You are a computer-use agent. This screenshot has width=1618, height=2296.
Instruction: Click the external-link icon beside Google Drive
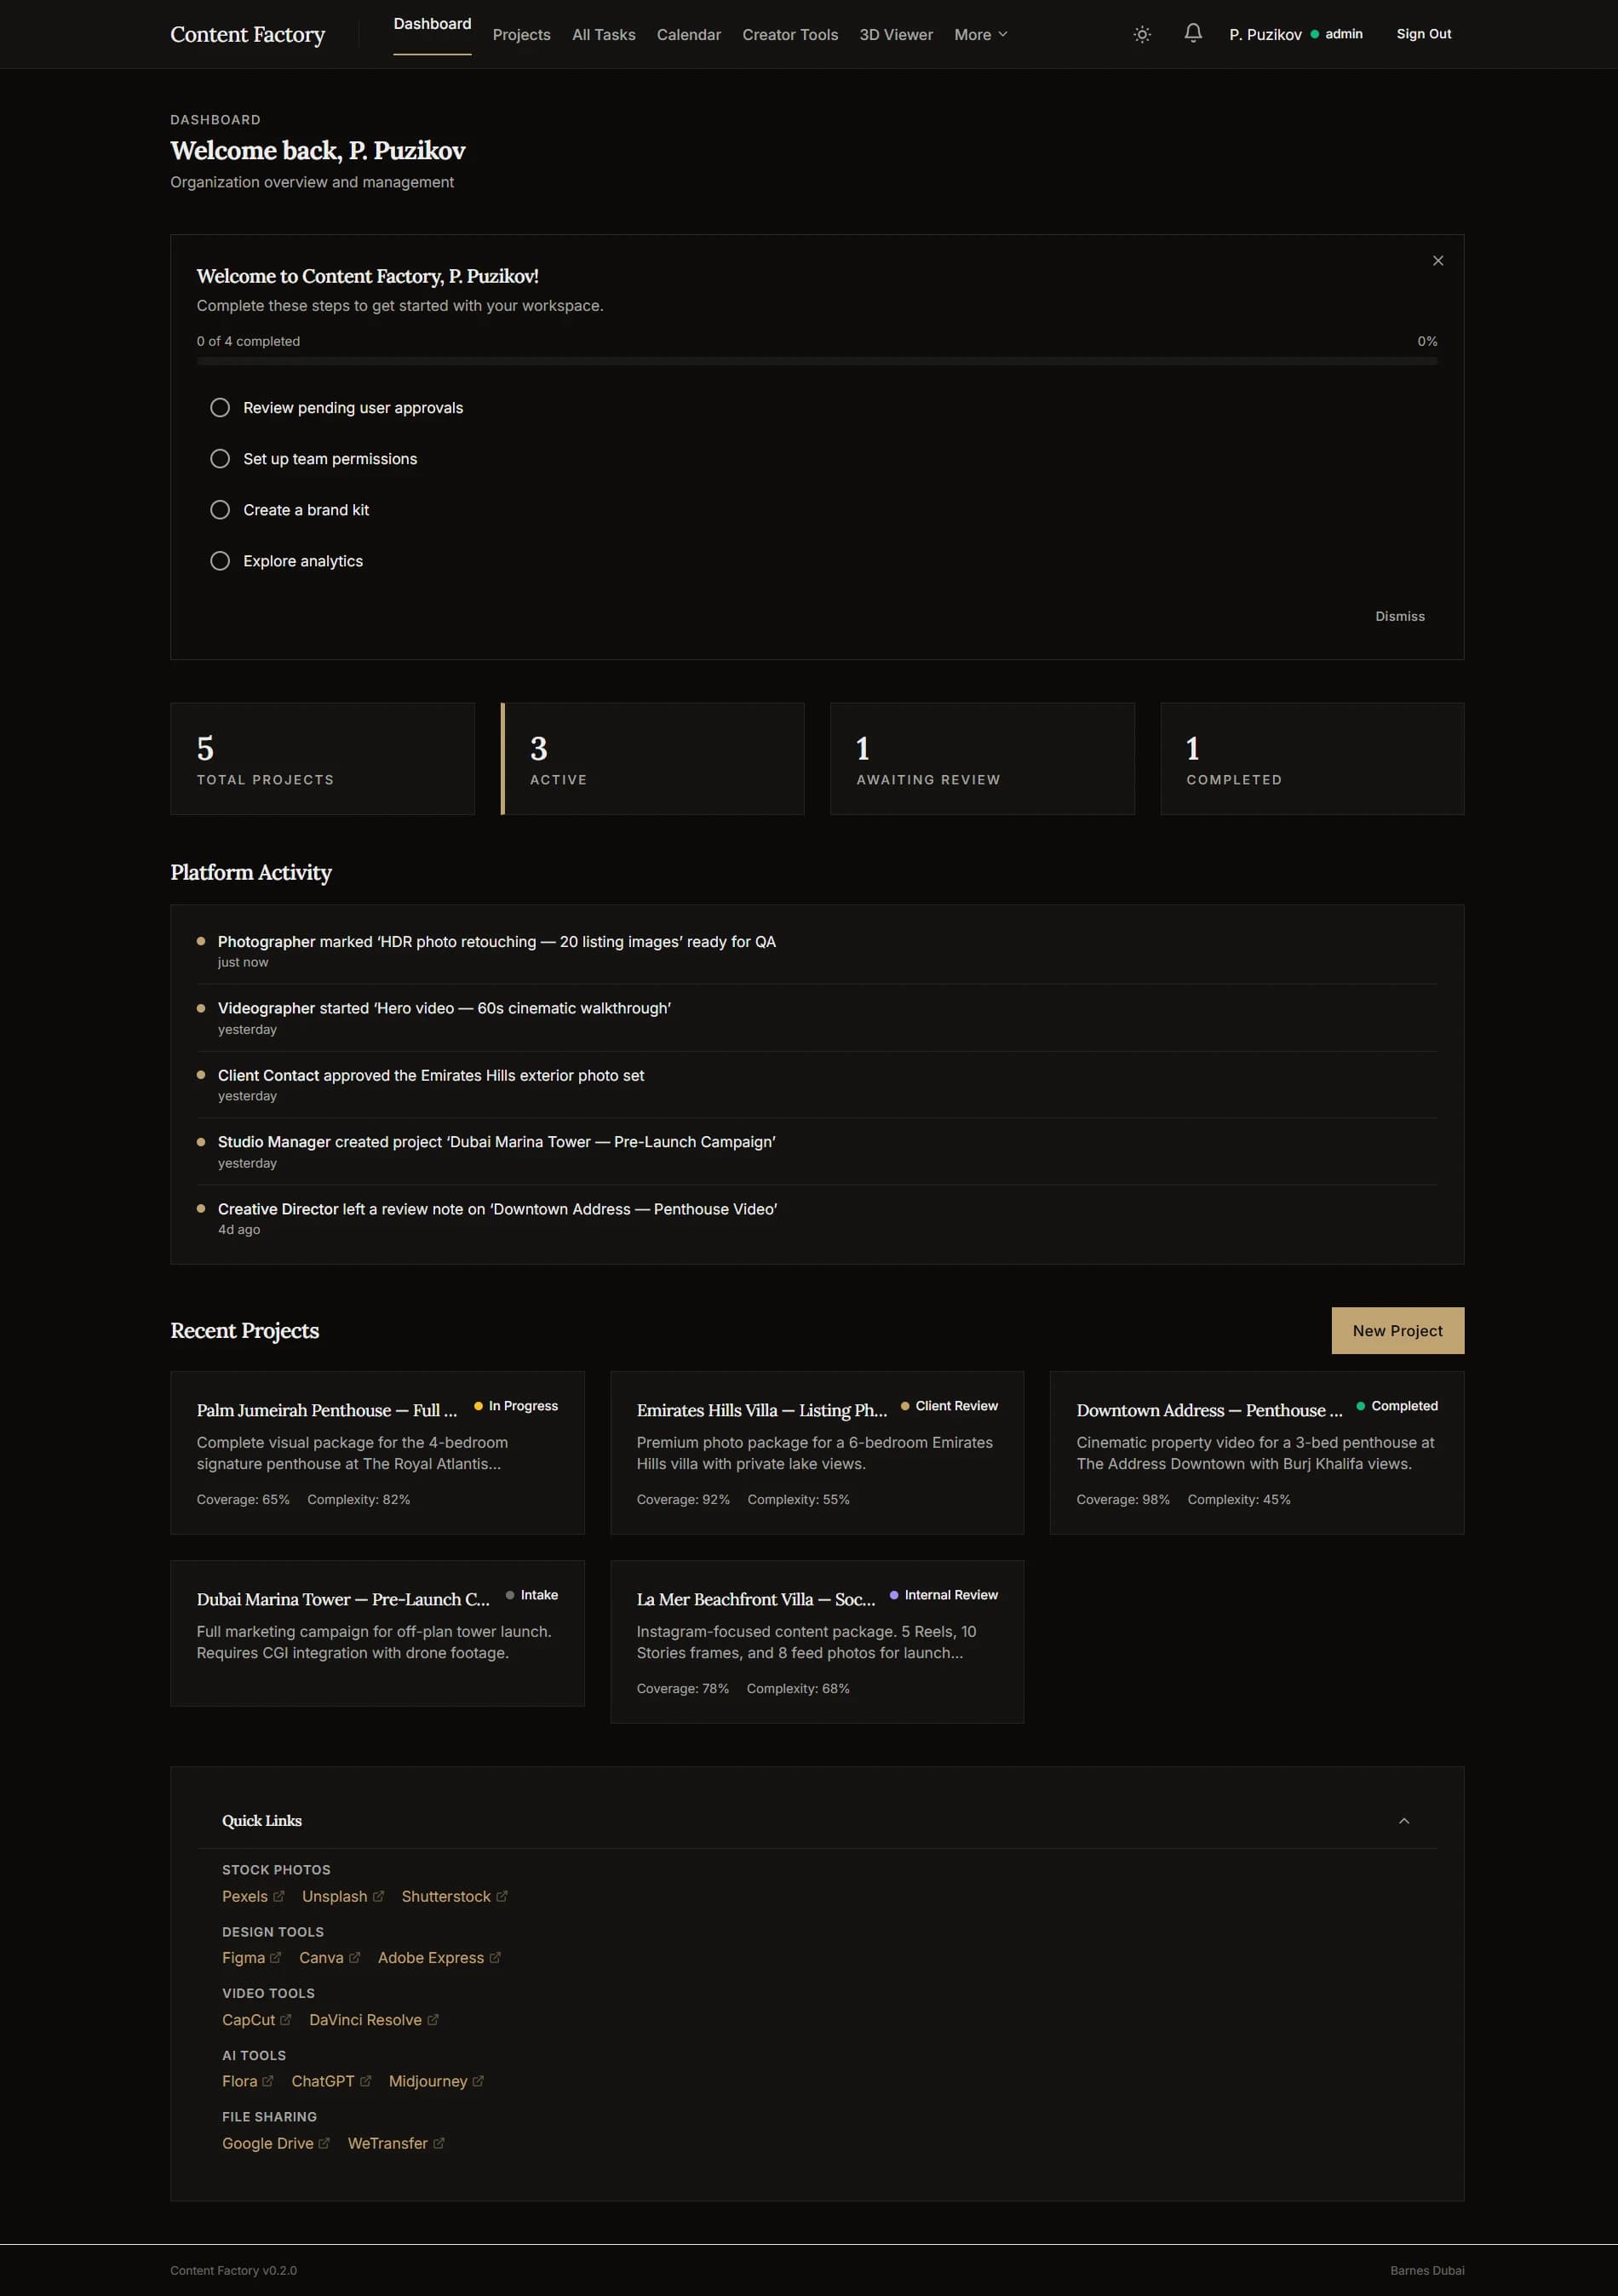point(324,2142)
